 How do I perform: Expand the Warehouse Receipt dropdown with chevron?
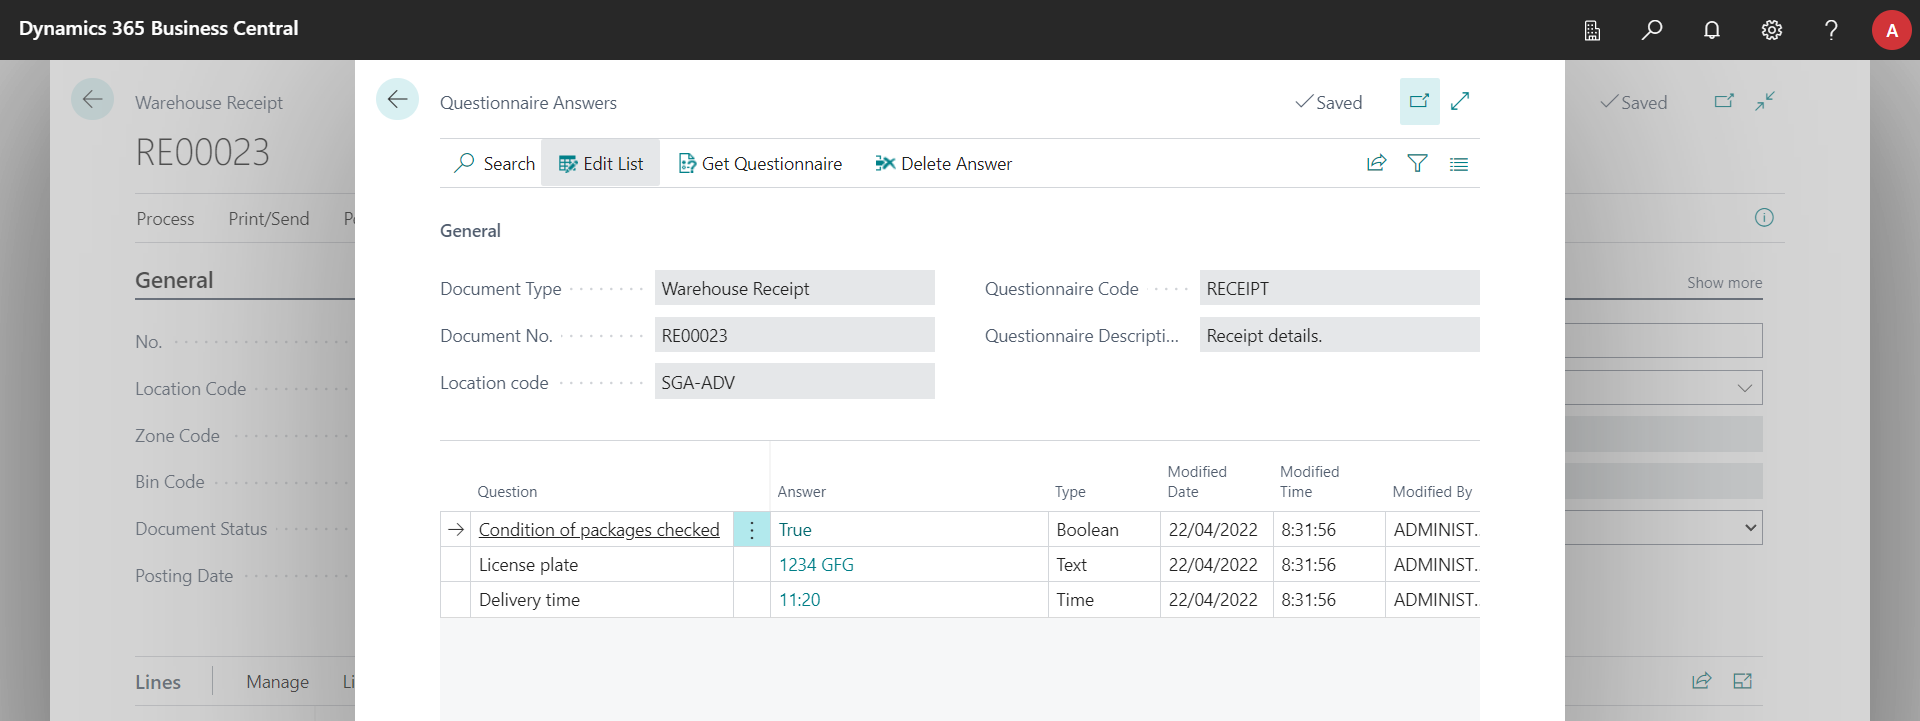pos(1744,388)
